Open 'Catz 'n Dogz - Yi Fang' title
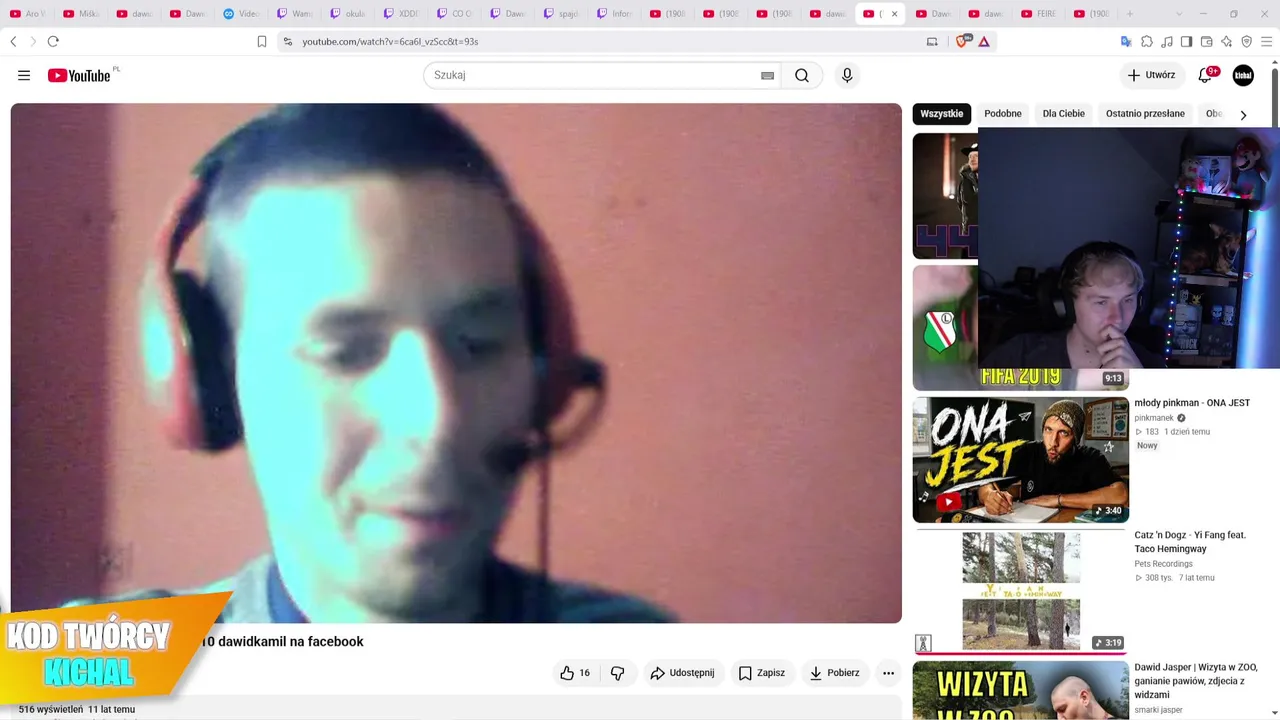The height and width of the screenshot is (720, 1280). (x=1190, y=542)
